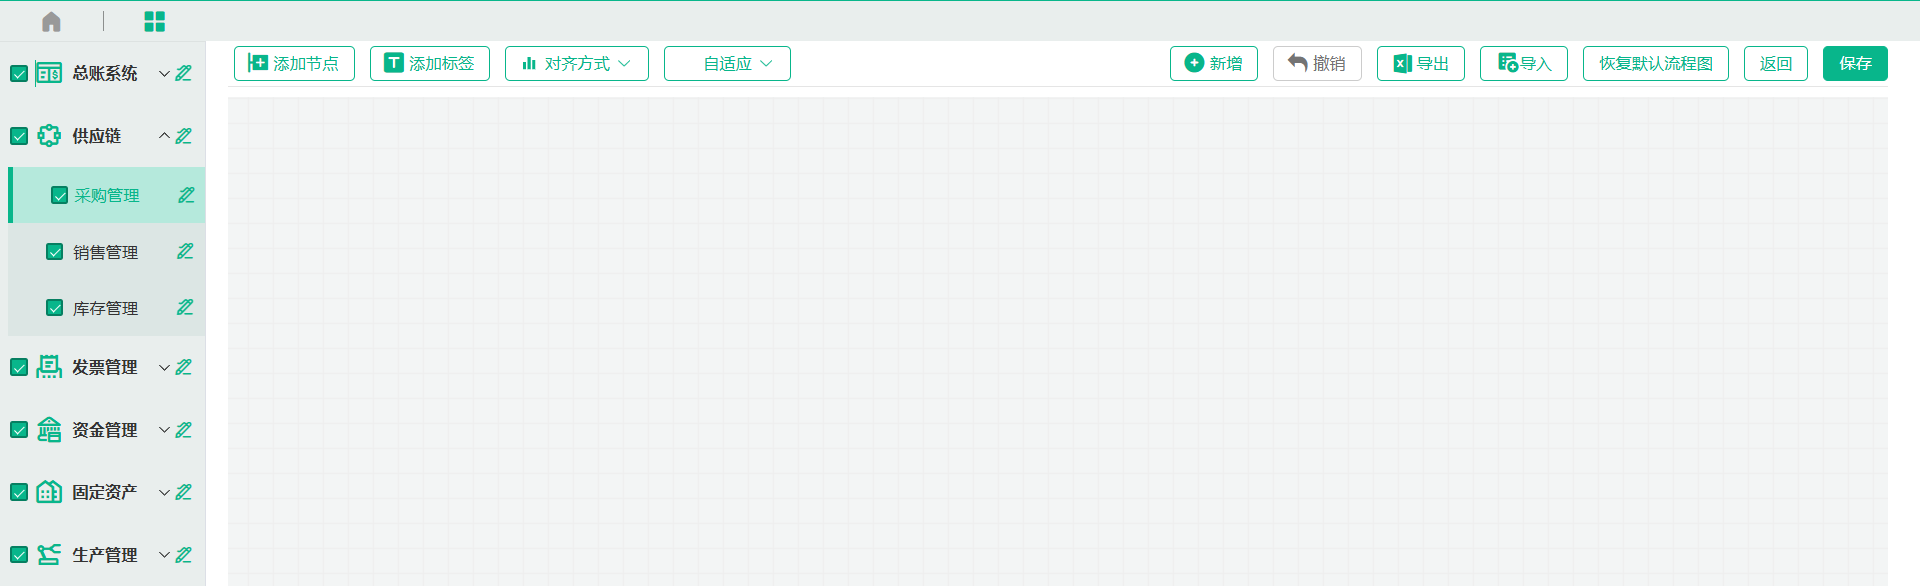Expand the 总账系统 submenu chevron

point(164,74)
